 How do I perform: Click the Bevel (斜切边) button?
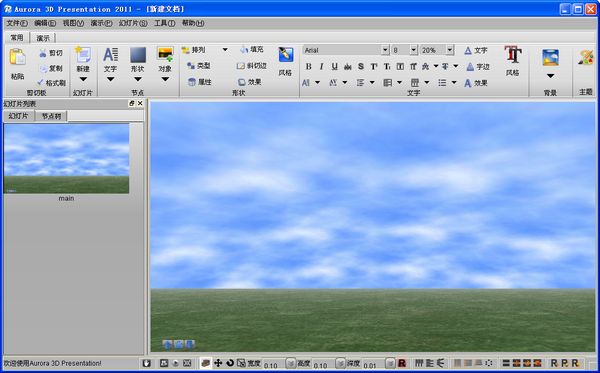251,66
